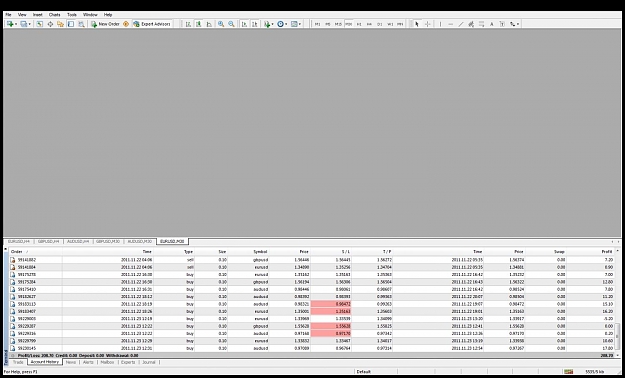
Task: Click New Order button
Action: point(105,24)
